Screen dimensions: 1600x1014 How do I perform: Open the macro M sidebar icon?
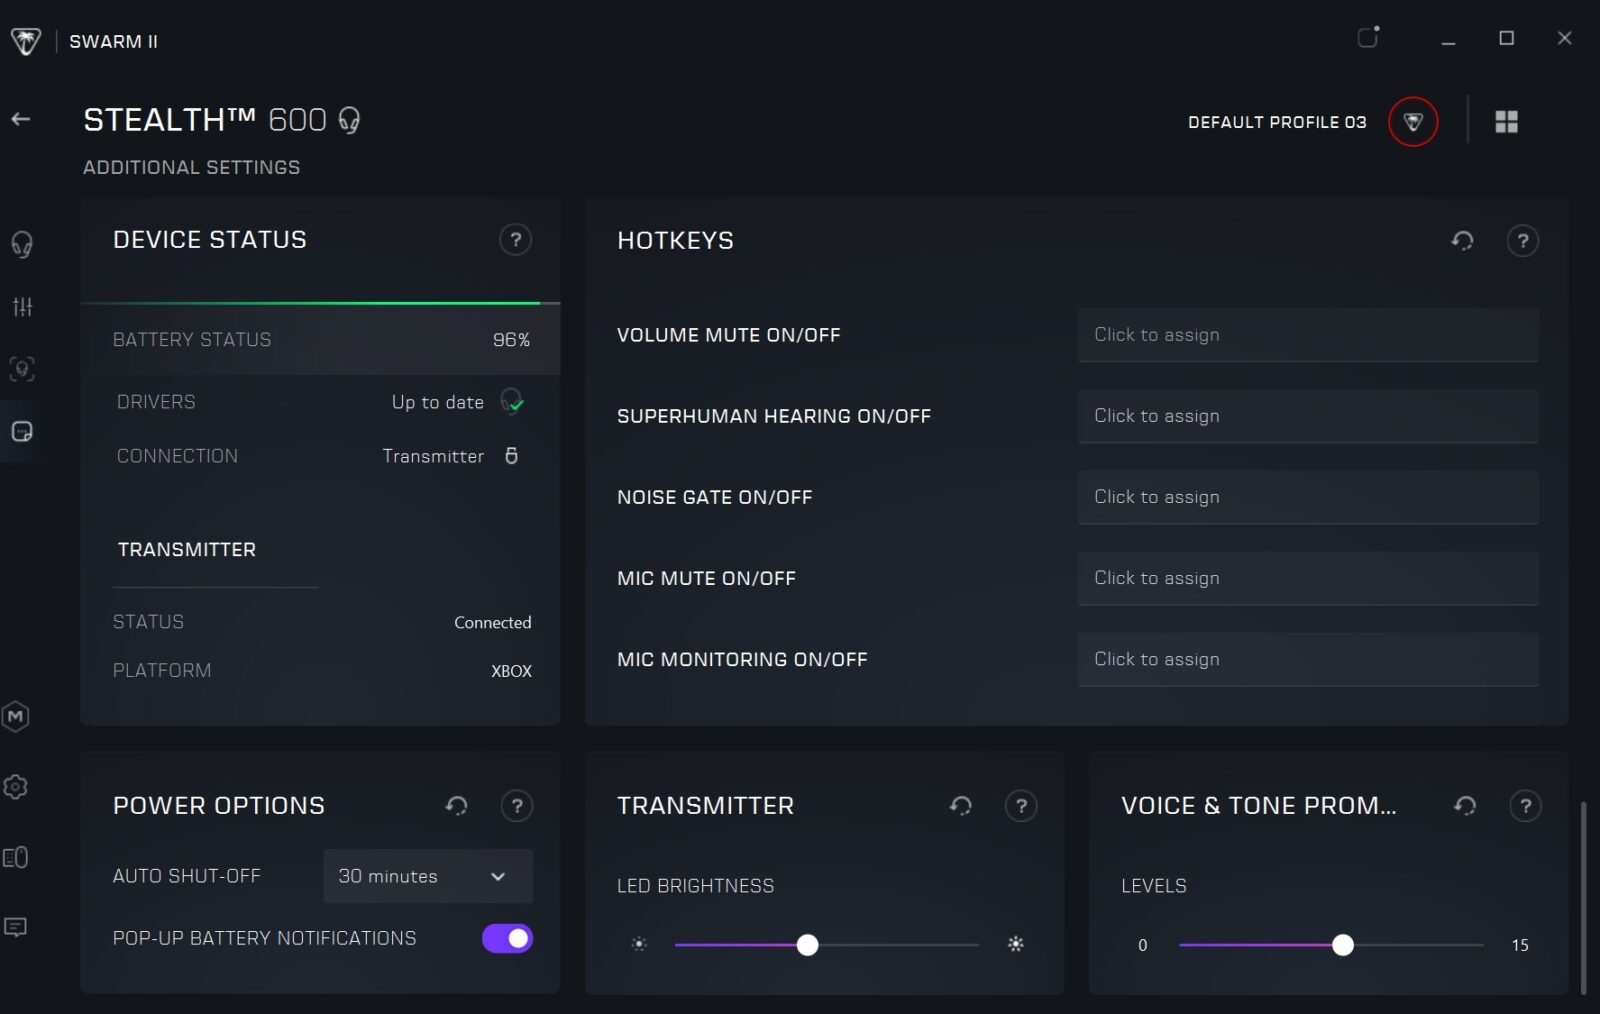[16, 716]
